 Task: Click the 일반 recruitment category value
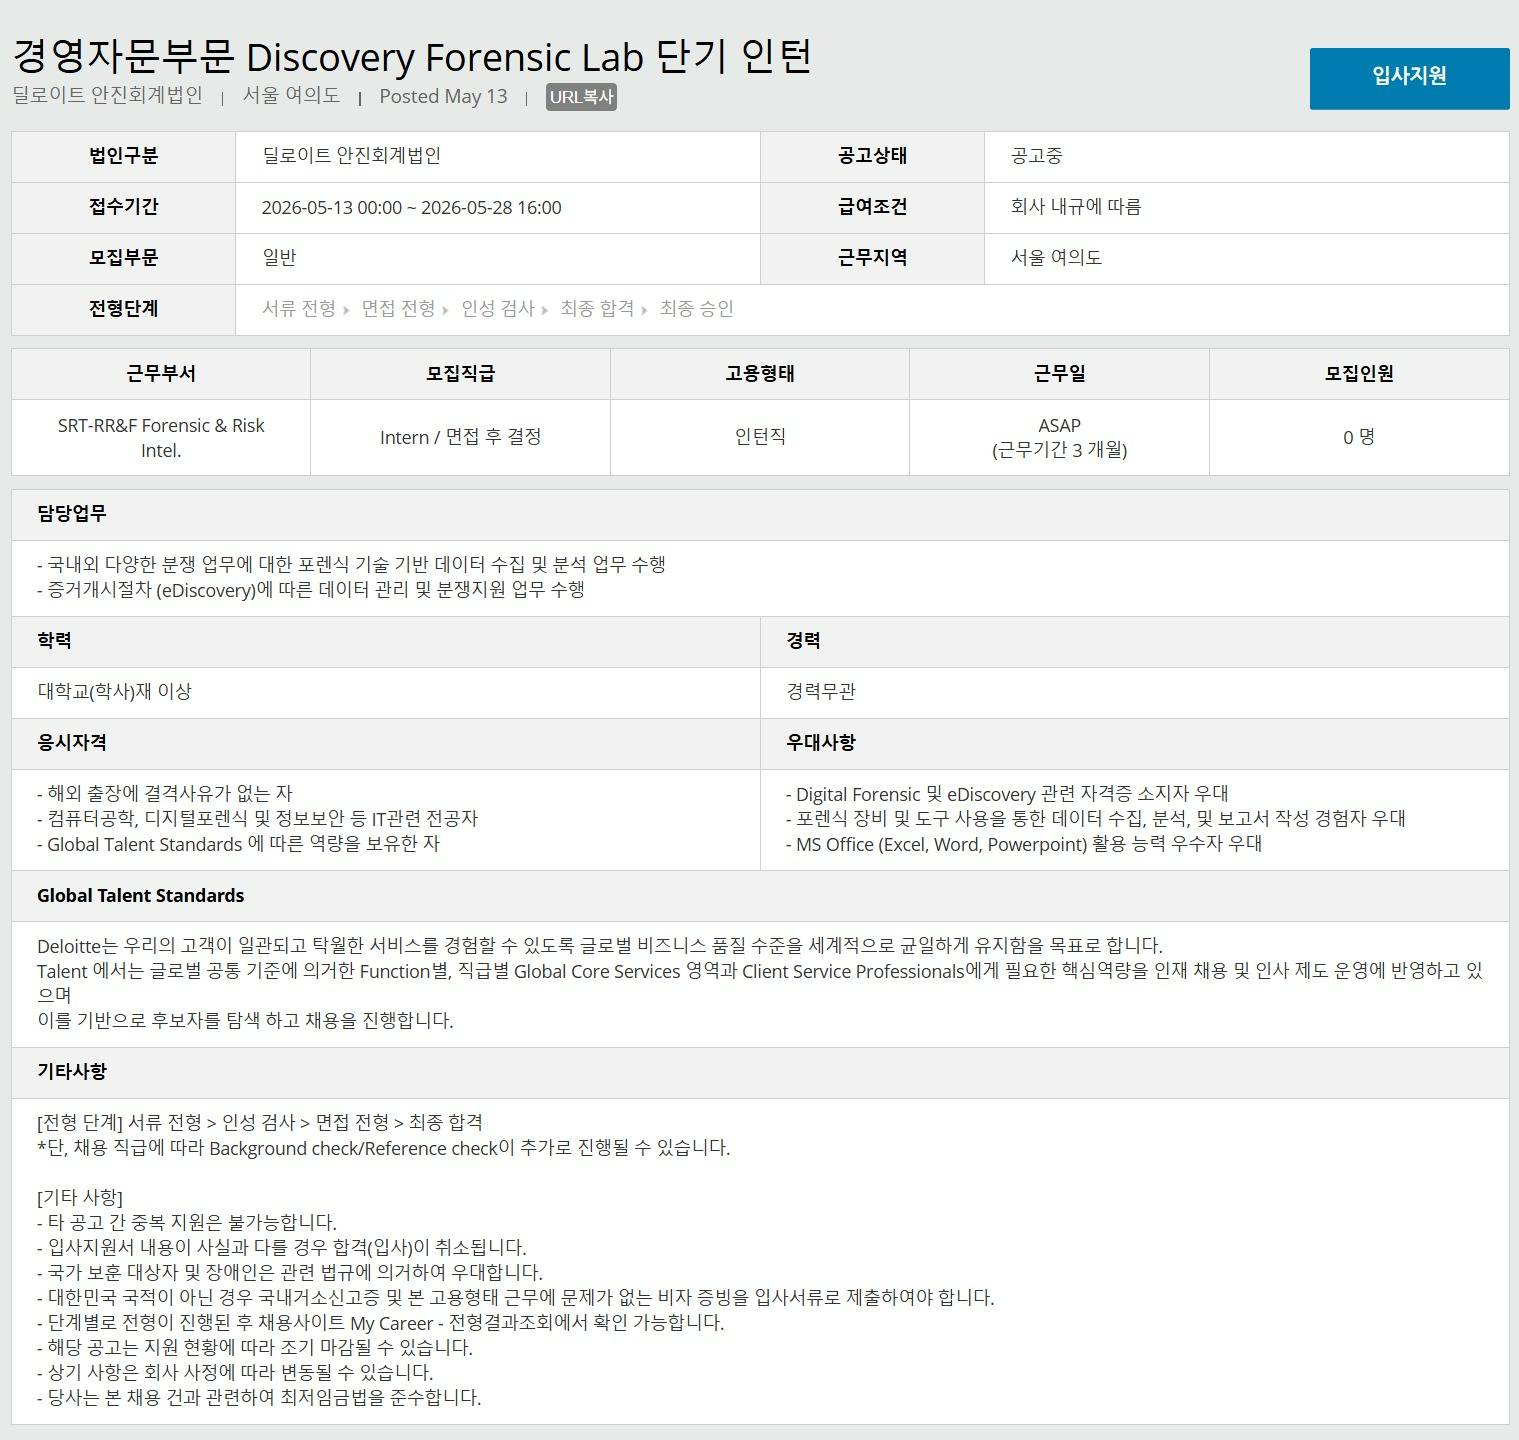(279, 258)
